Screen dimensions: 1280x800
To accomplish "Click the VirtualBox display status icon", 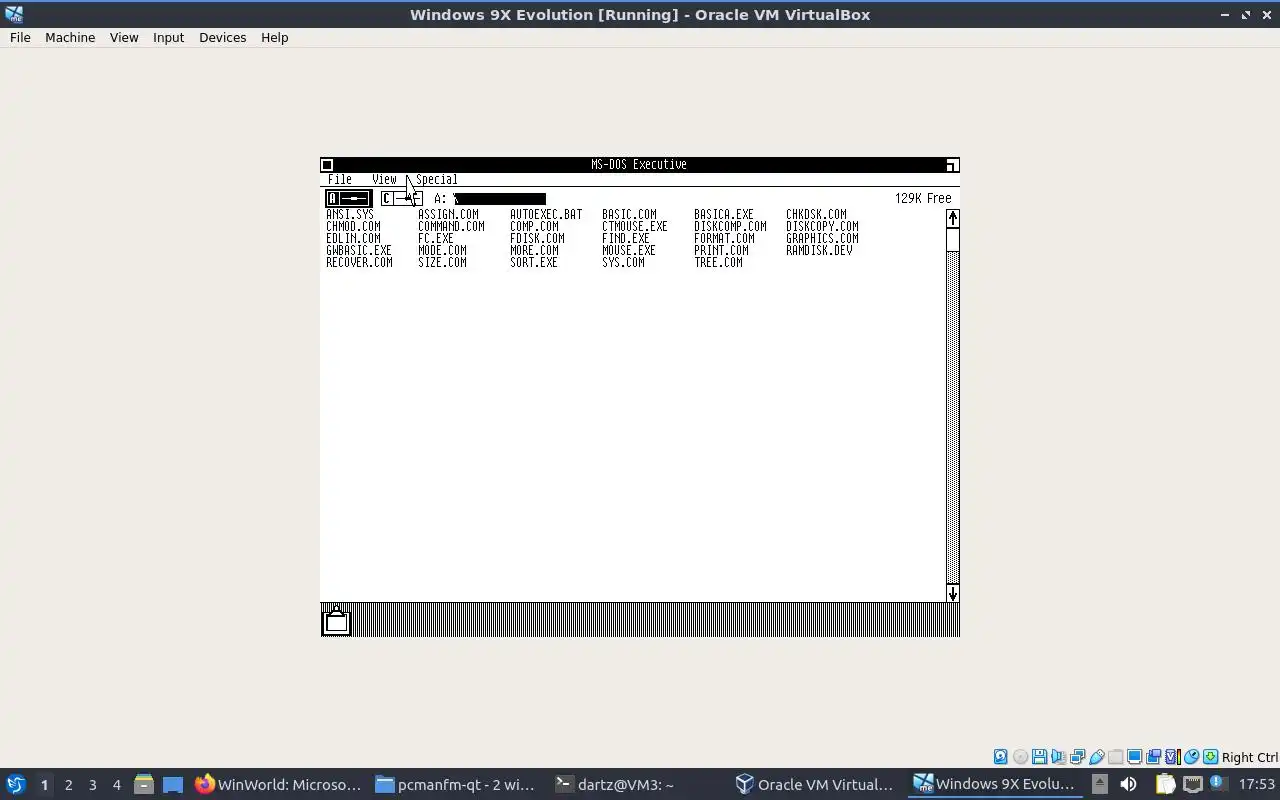I will click(1135, 757).
